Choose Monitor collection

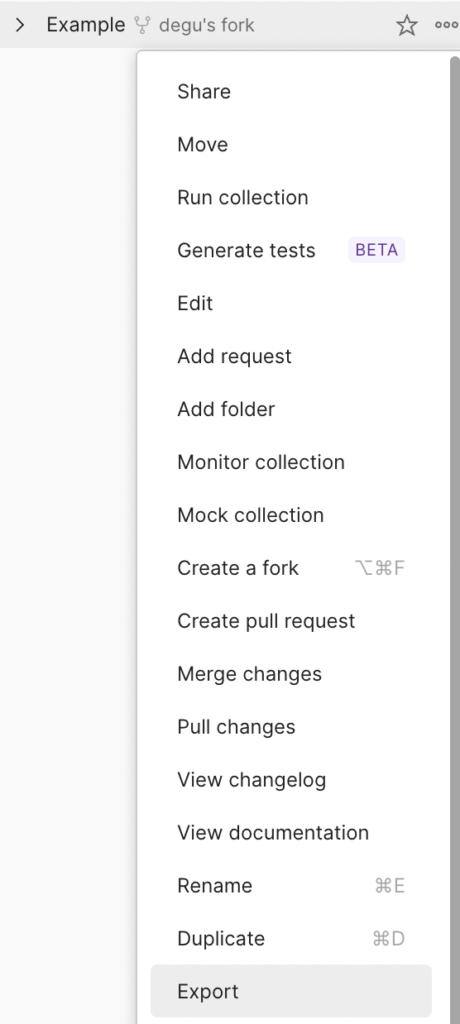point(291,462)
